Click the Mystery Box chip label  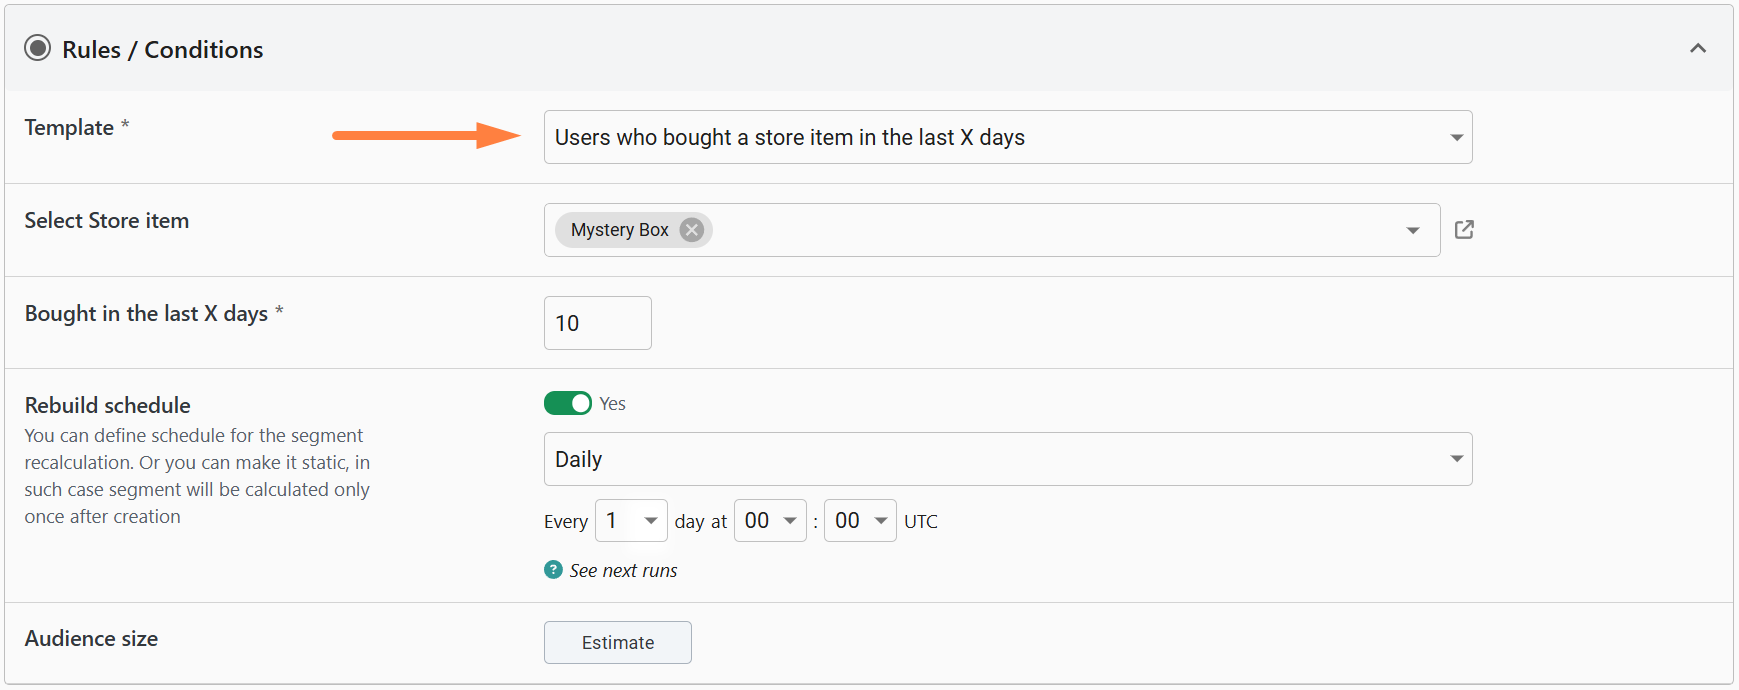(619, 230)
